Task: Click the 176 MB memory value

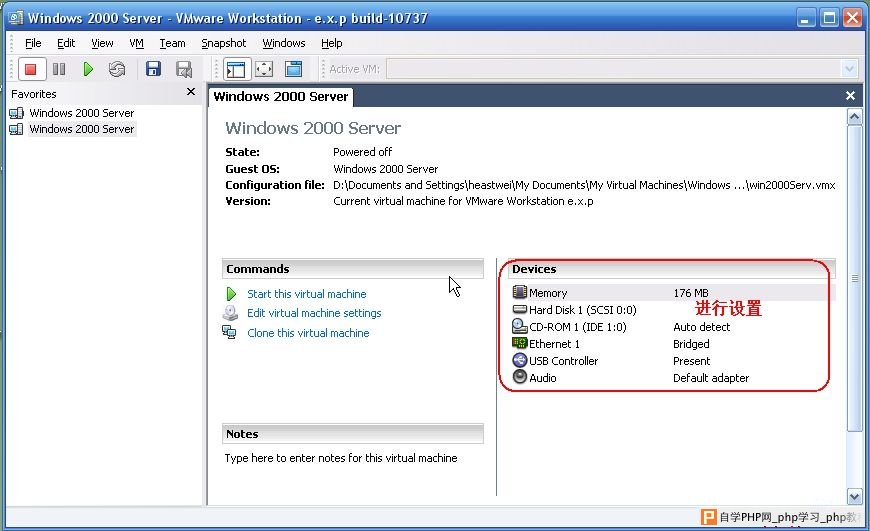Action: click(x=691, y=293)
